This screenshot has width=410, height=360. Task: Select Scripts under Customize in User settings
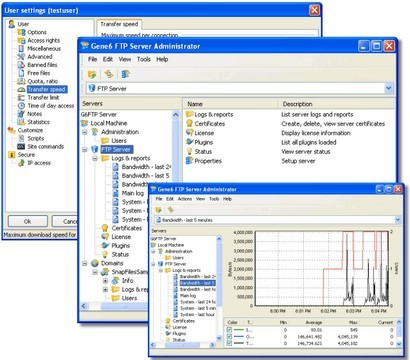(36, 138)
